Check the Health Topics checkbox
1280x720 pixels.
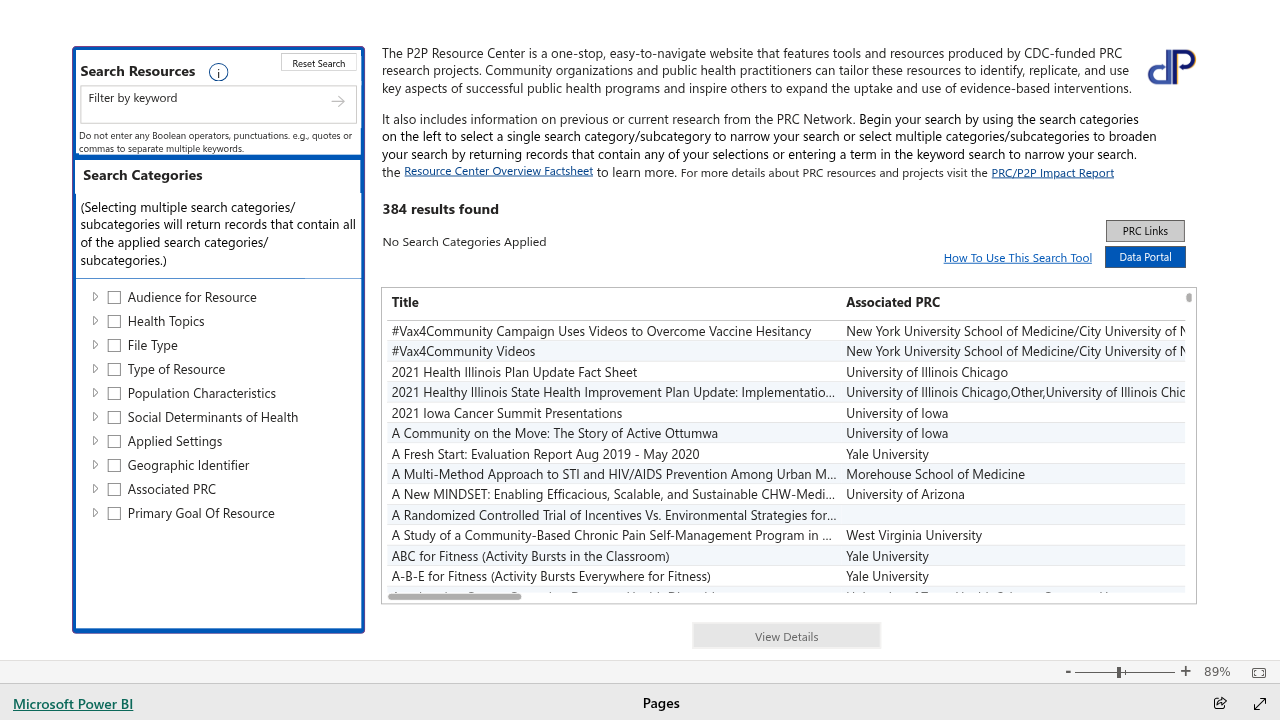click(114, 321)
